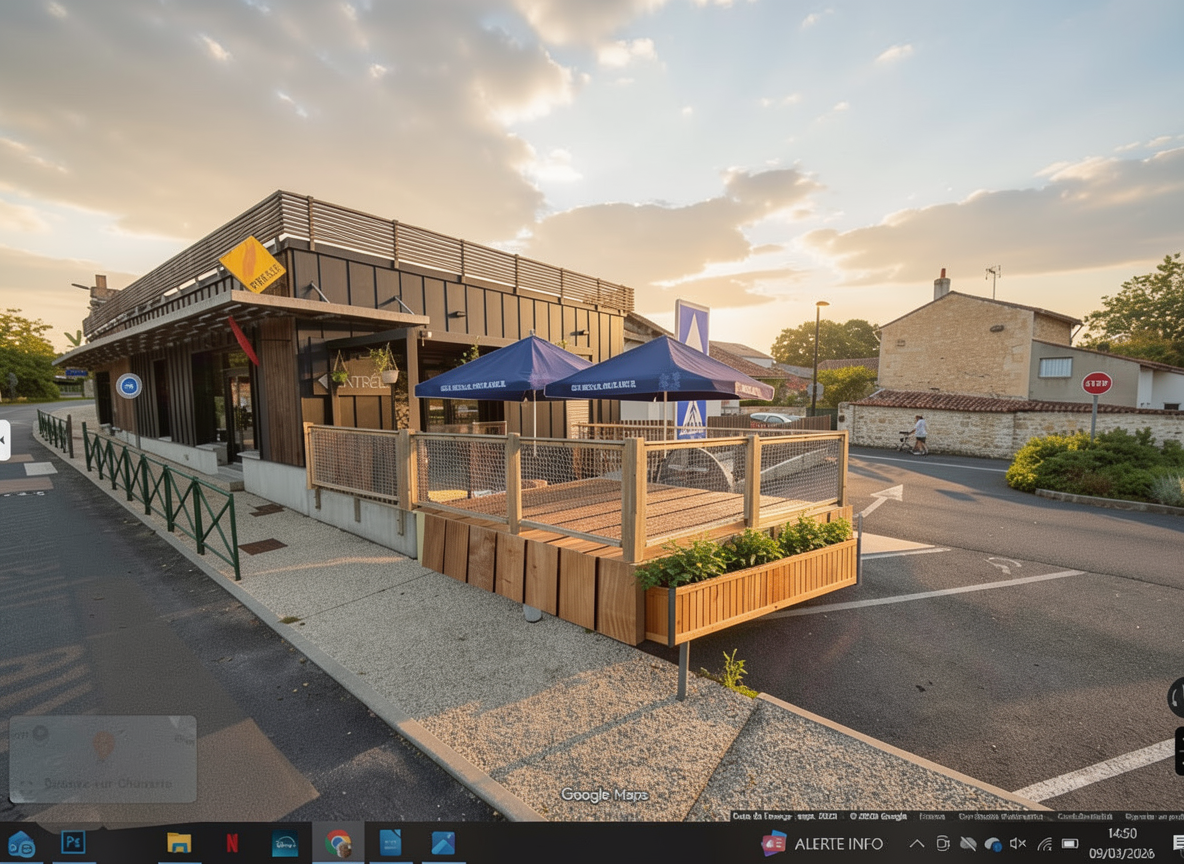
Task: Click the minimap thumbnail in Street View
Action: click(103, 758)
